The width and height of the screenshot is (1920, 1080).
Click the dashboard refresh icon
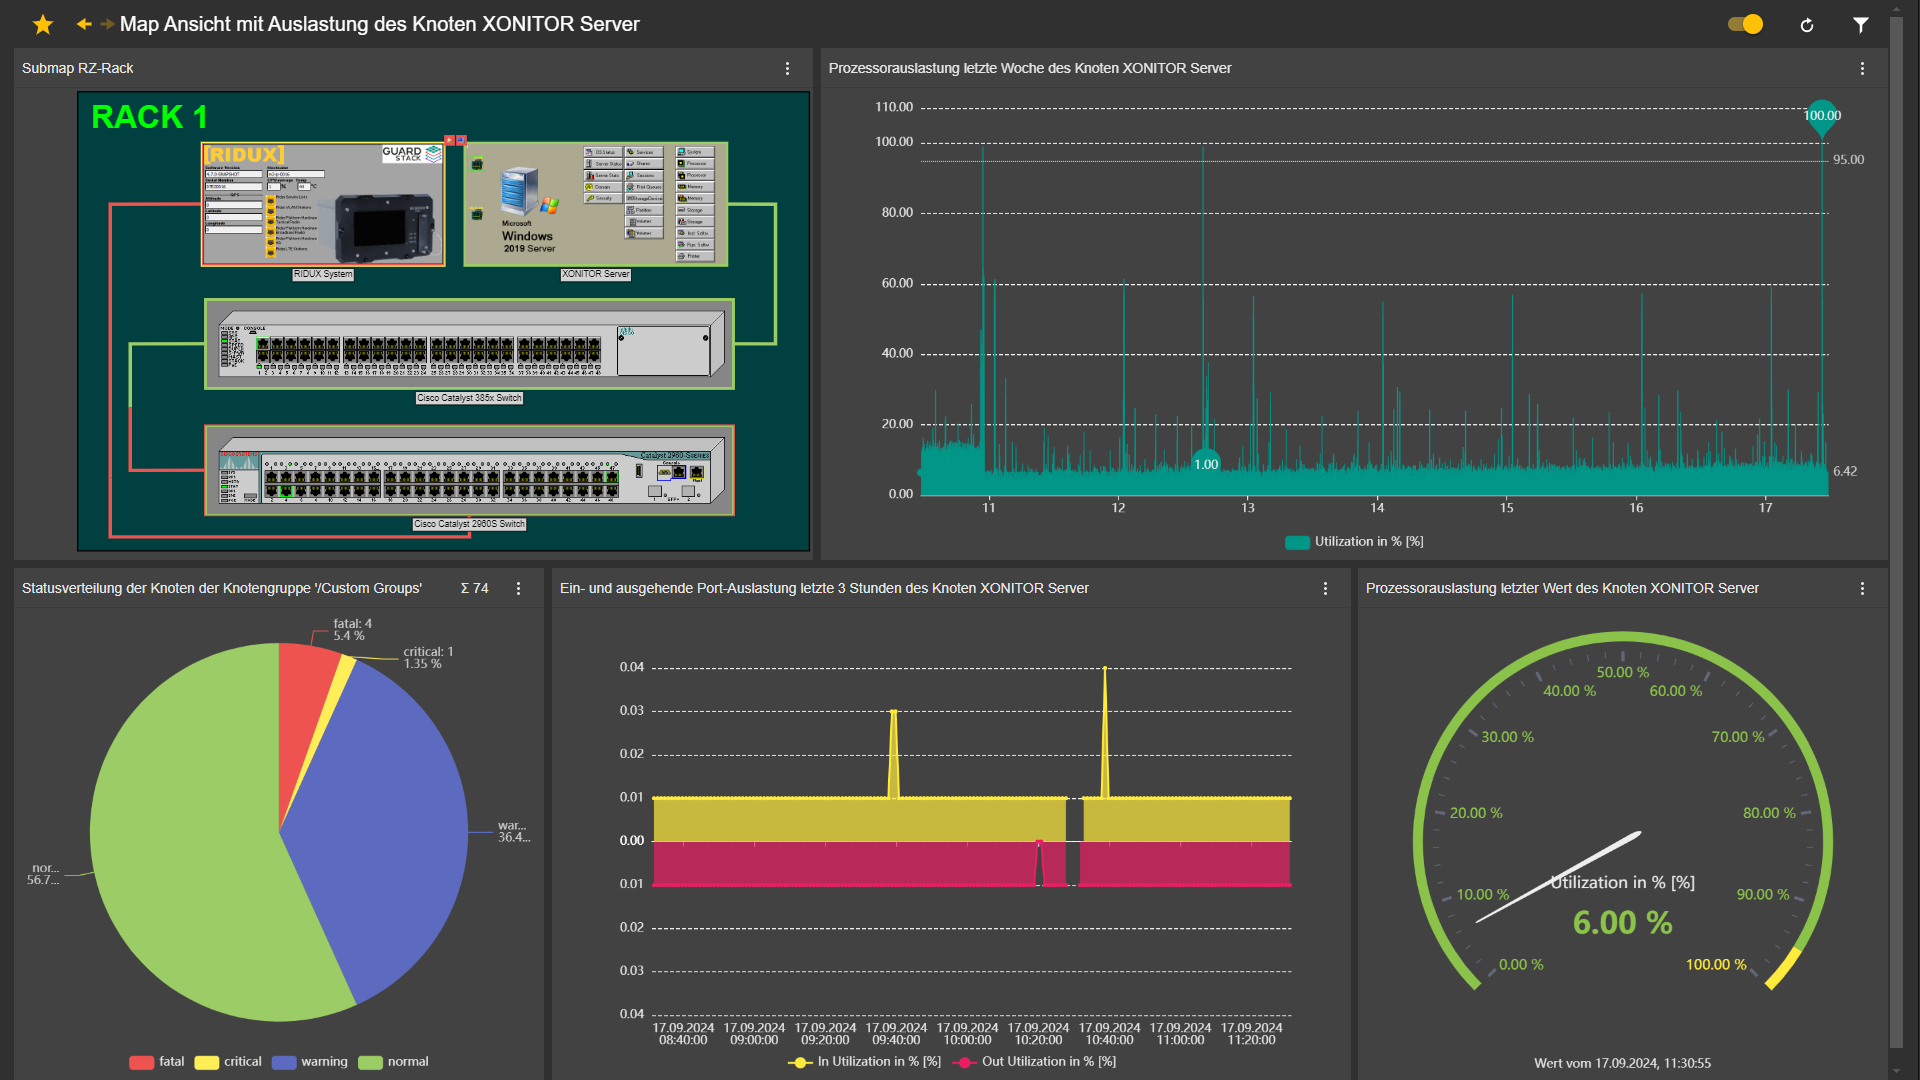coord(1807,25)
